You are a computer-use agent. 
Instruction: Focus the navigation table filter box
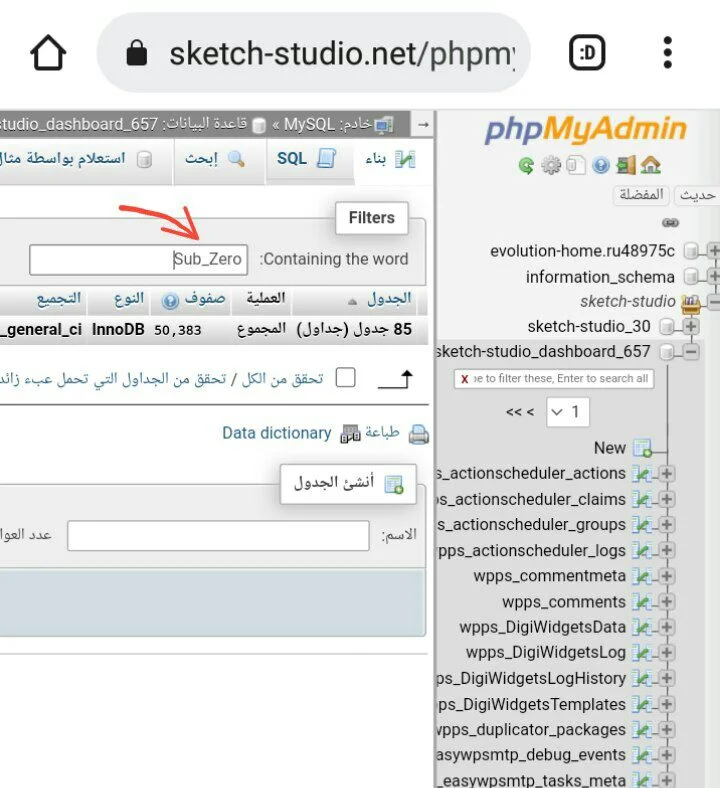pos(554,378)
